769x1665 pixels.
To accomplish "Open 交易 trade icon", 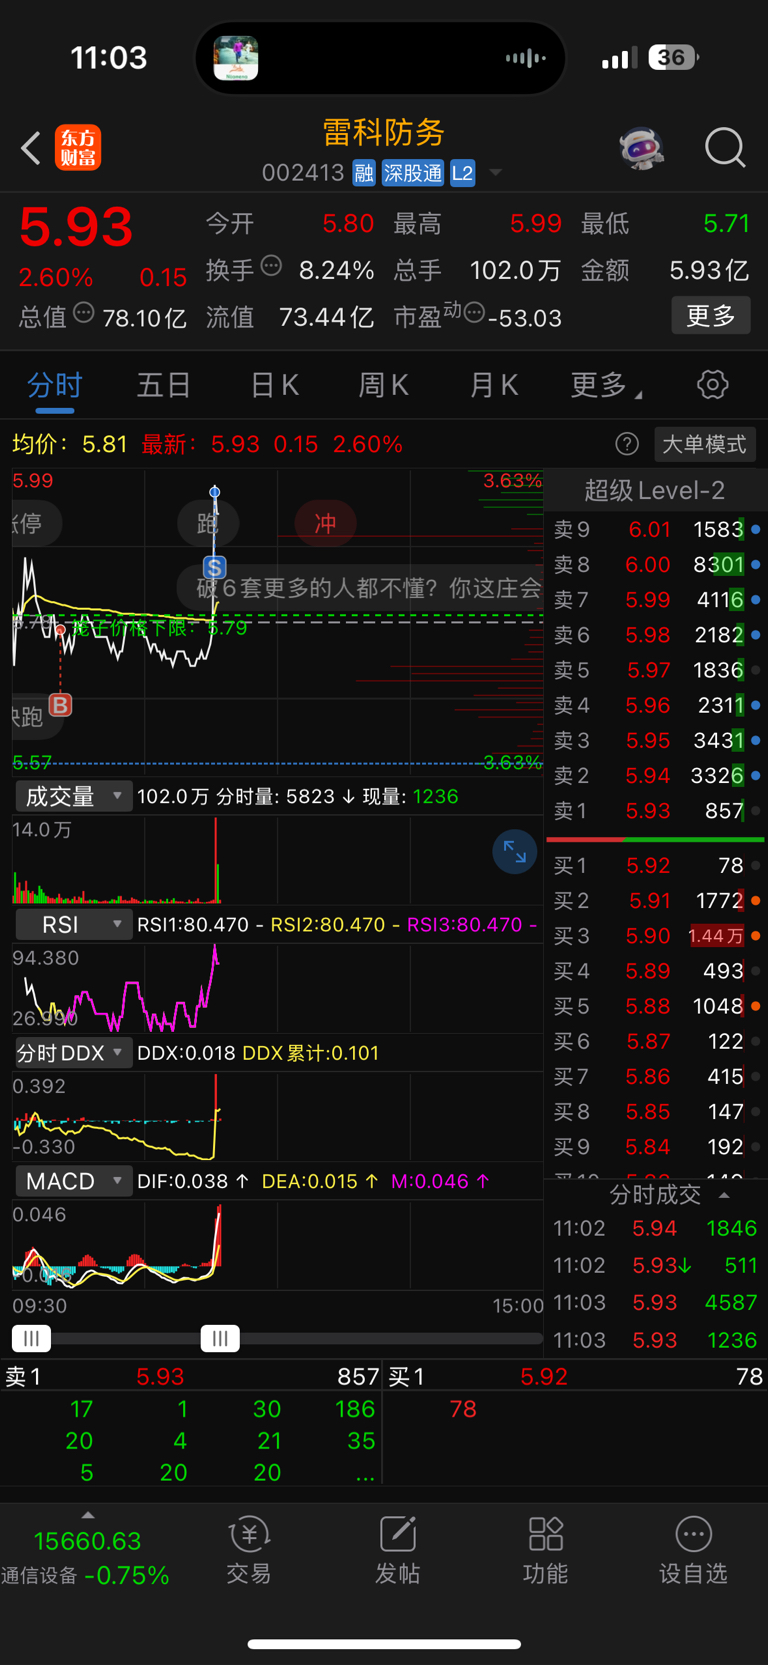I will pyautogui.click(x=248, y=1551).
